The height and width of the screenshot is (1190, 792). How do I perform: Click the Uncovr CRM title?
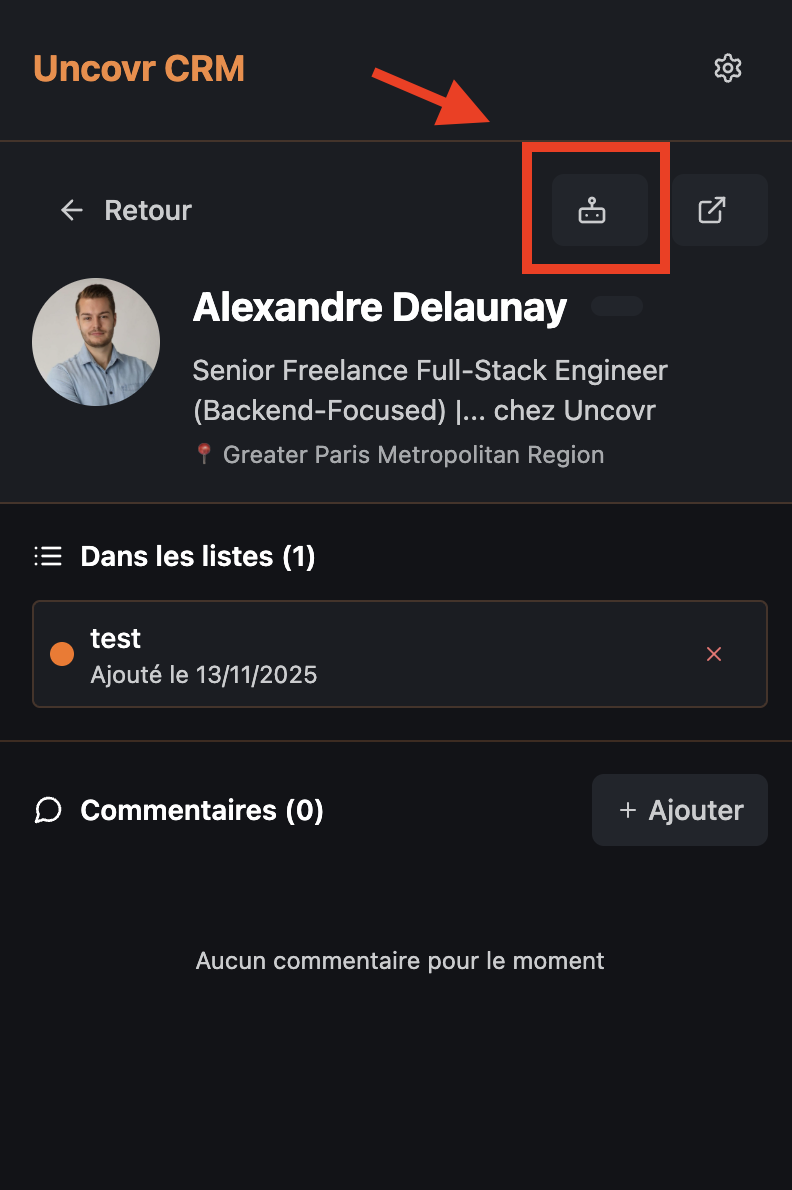click(x=139, y=68)
